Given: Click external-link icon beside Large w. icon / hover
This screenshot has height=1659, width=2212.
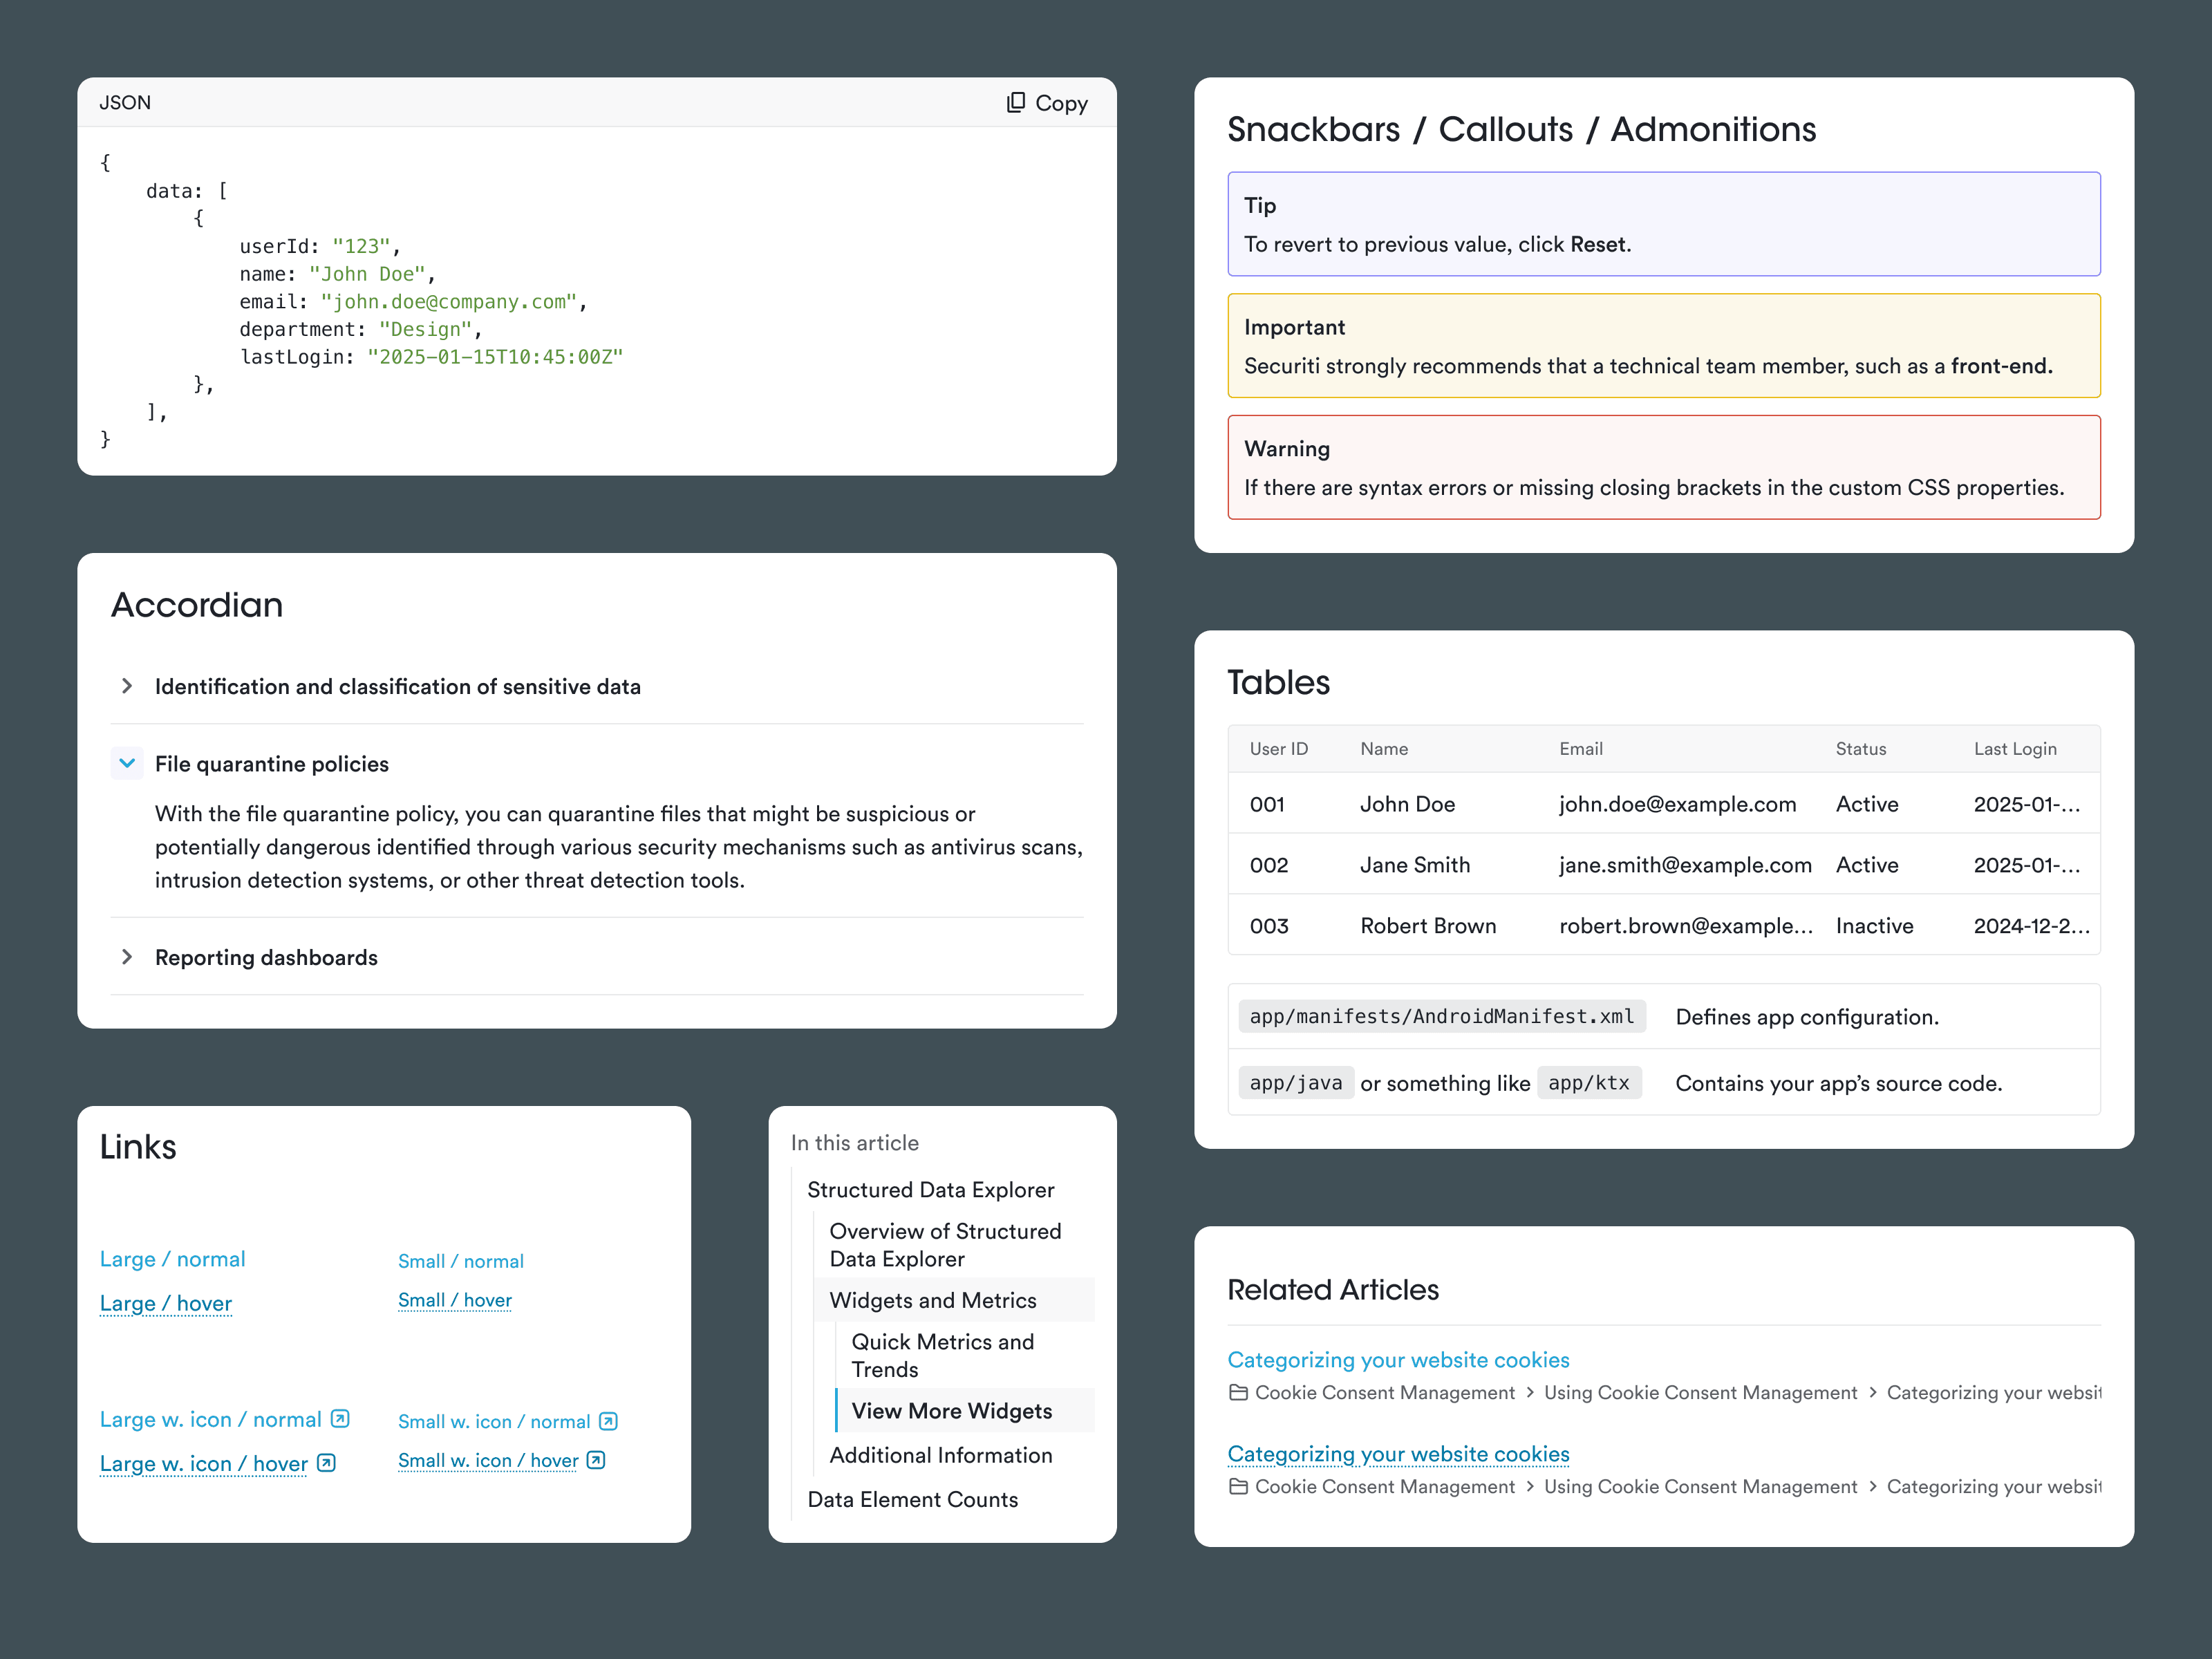Looking at the screenshot, I should [326, 1463].
